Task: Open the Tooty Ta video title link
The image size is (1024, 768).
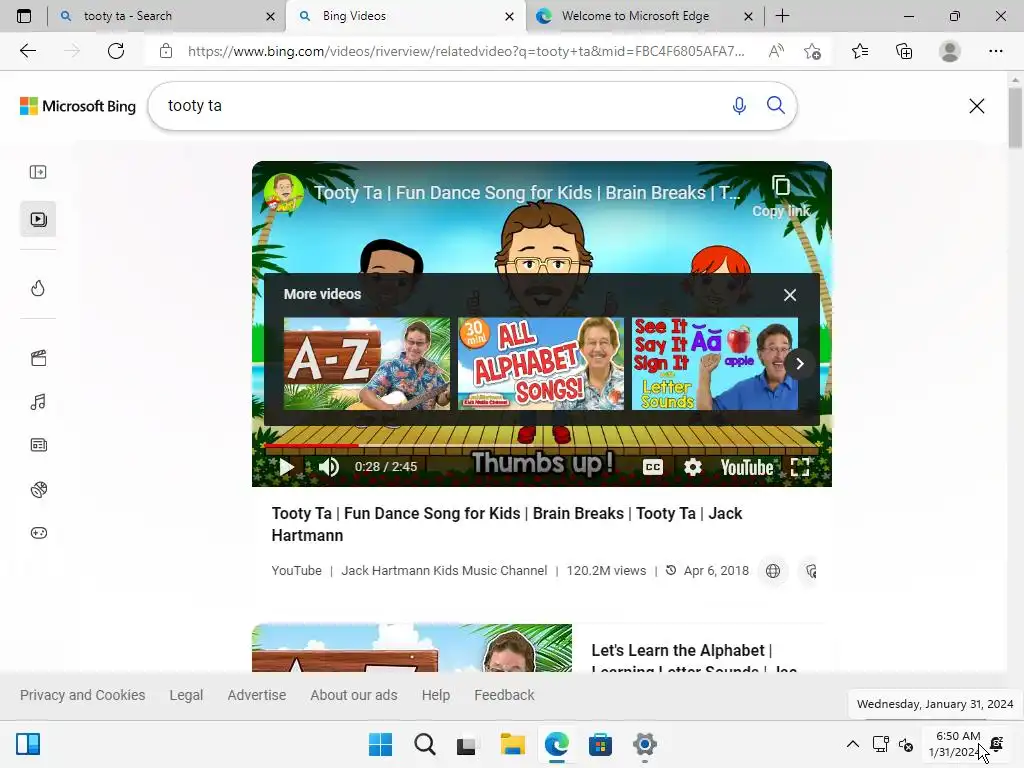Action: pyautogui.click(x=507, y=524)
